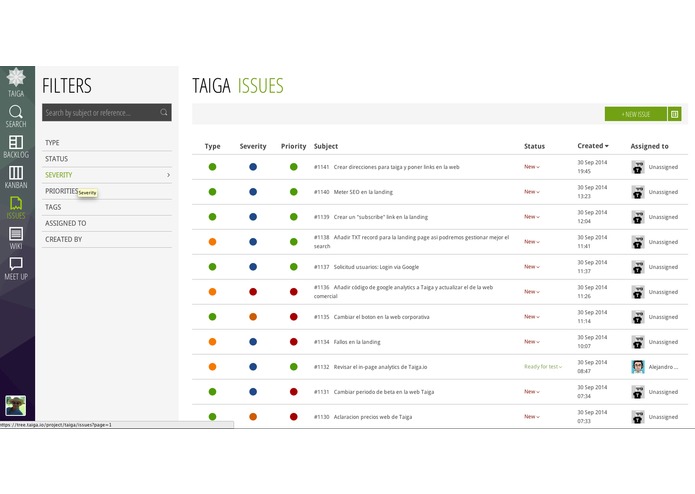Open the New status dropdown for #1139
Screen dimensions: 695x494
pyautogui.click(x=532, y=217)
